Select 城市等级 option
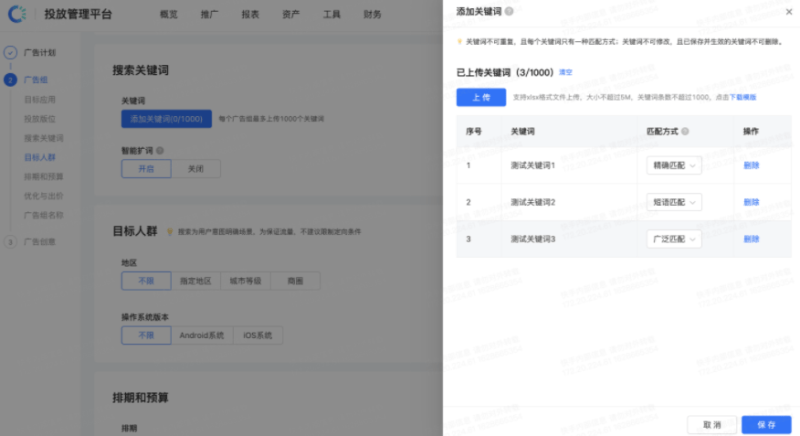The width and height of the screenshot is (800, 436). (x=245, y=281)
